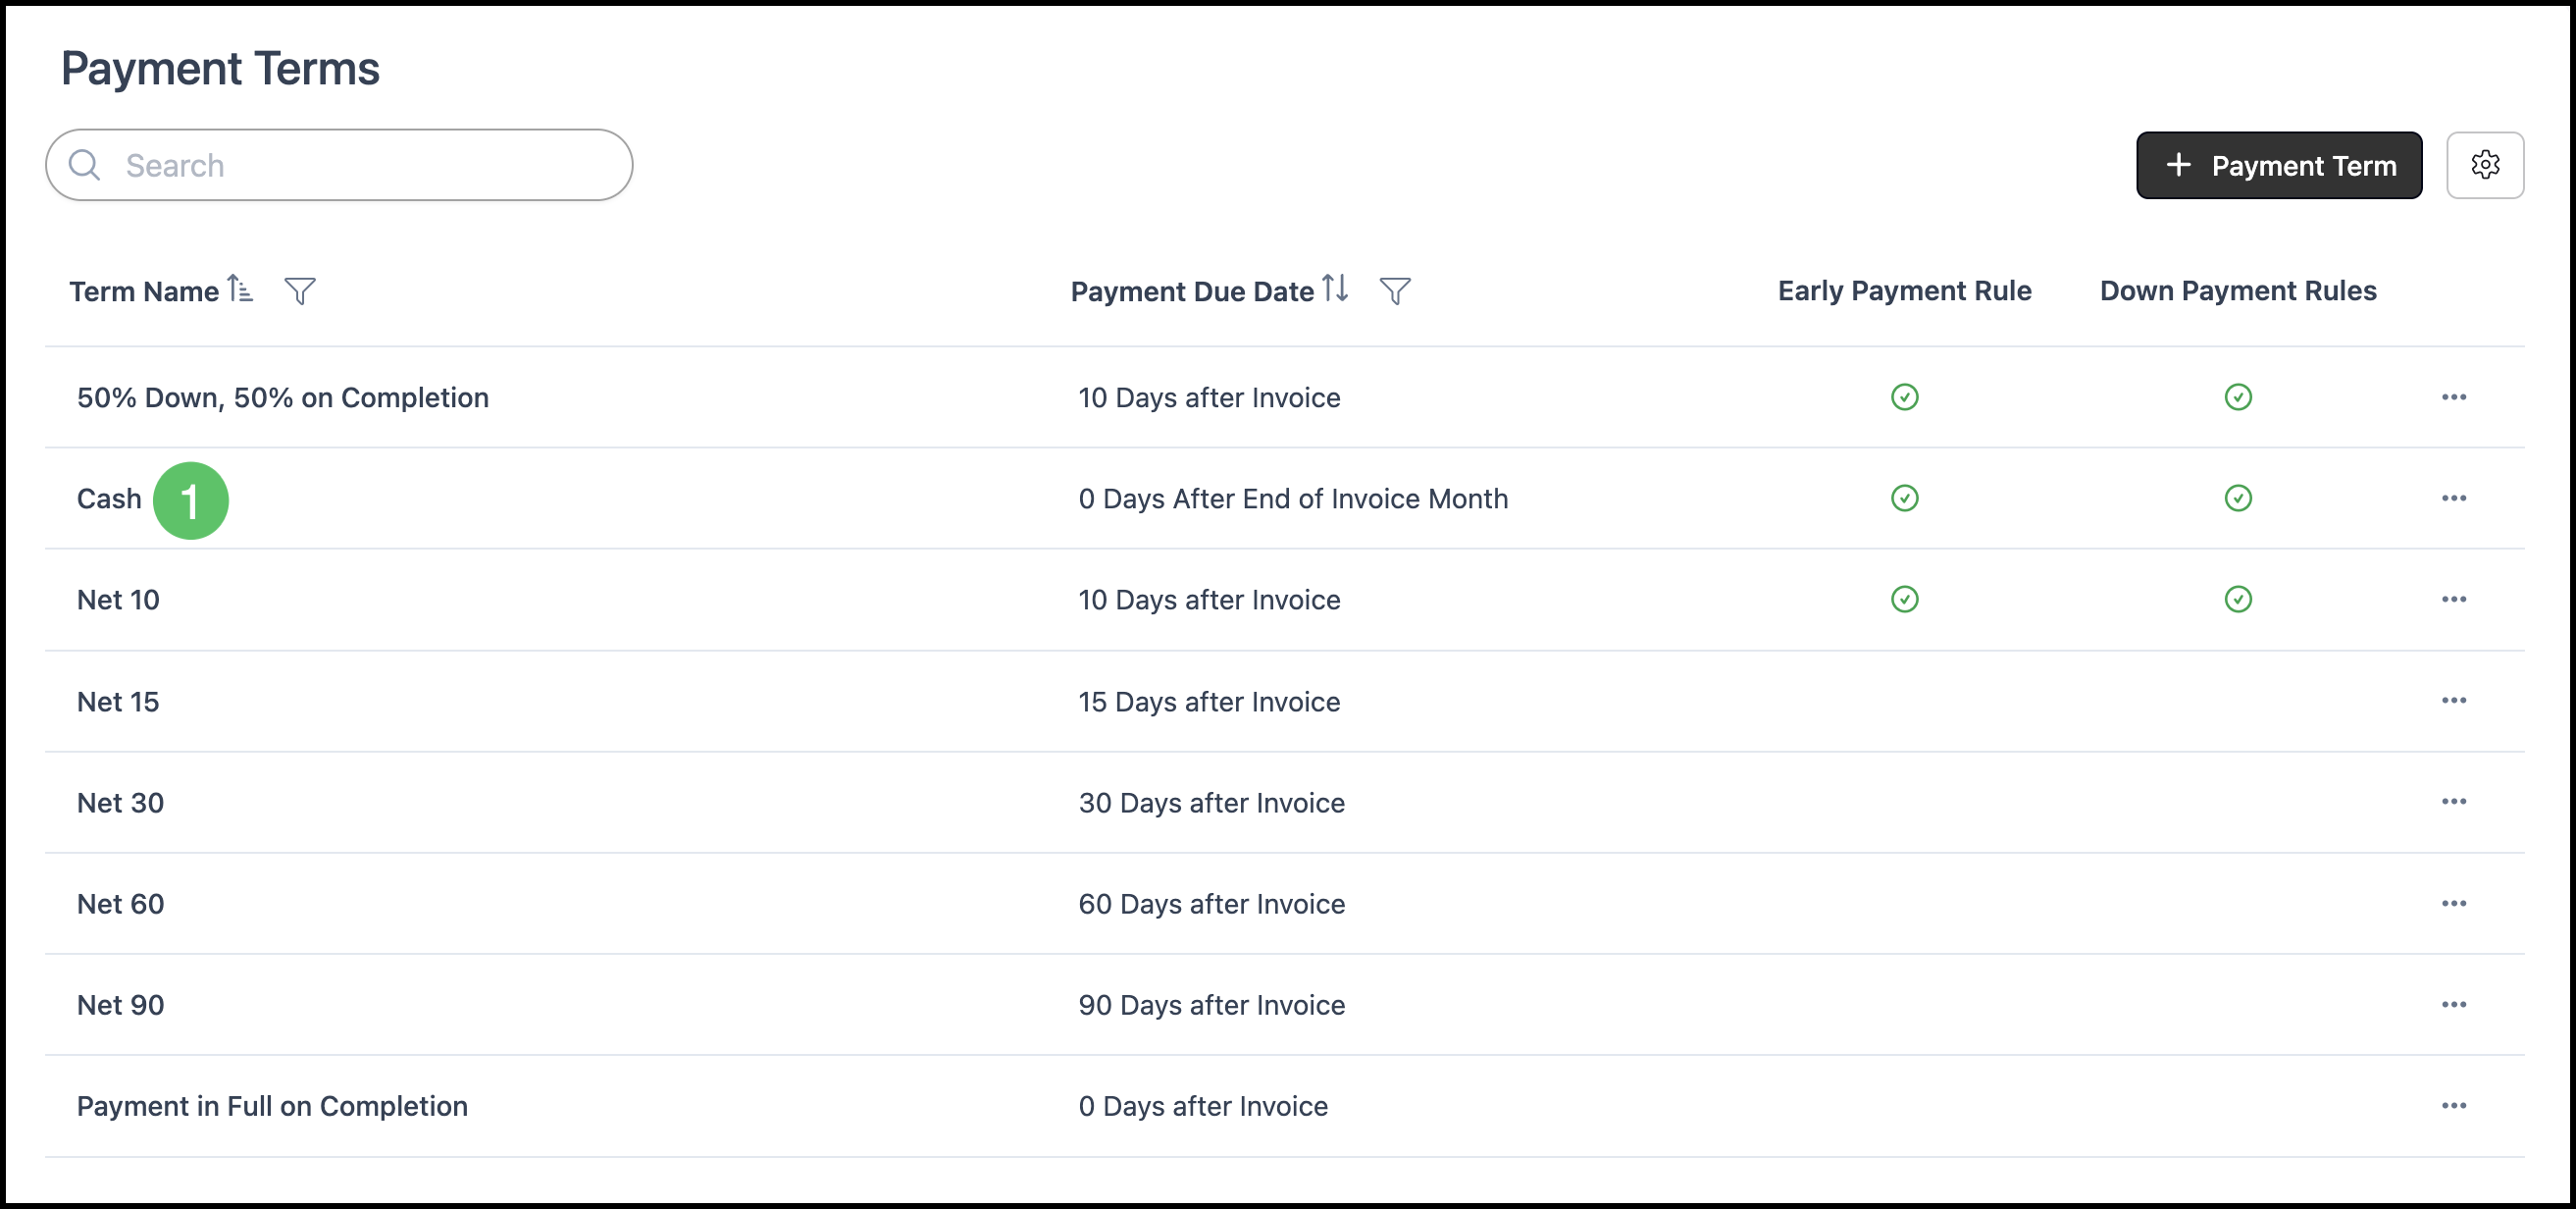Open three-dot menu for Net 60 row
Image resolution: width=2576 pixels, height=1209 pixels.
(x=2453, y=903)
